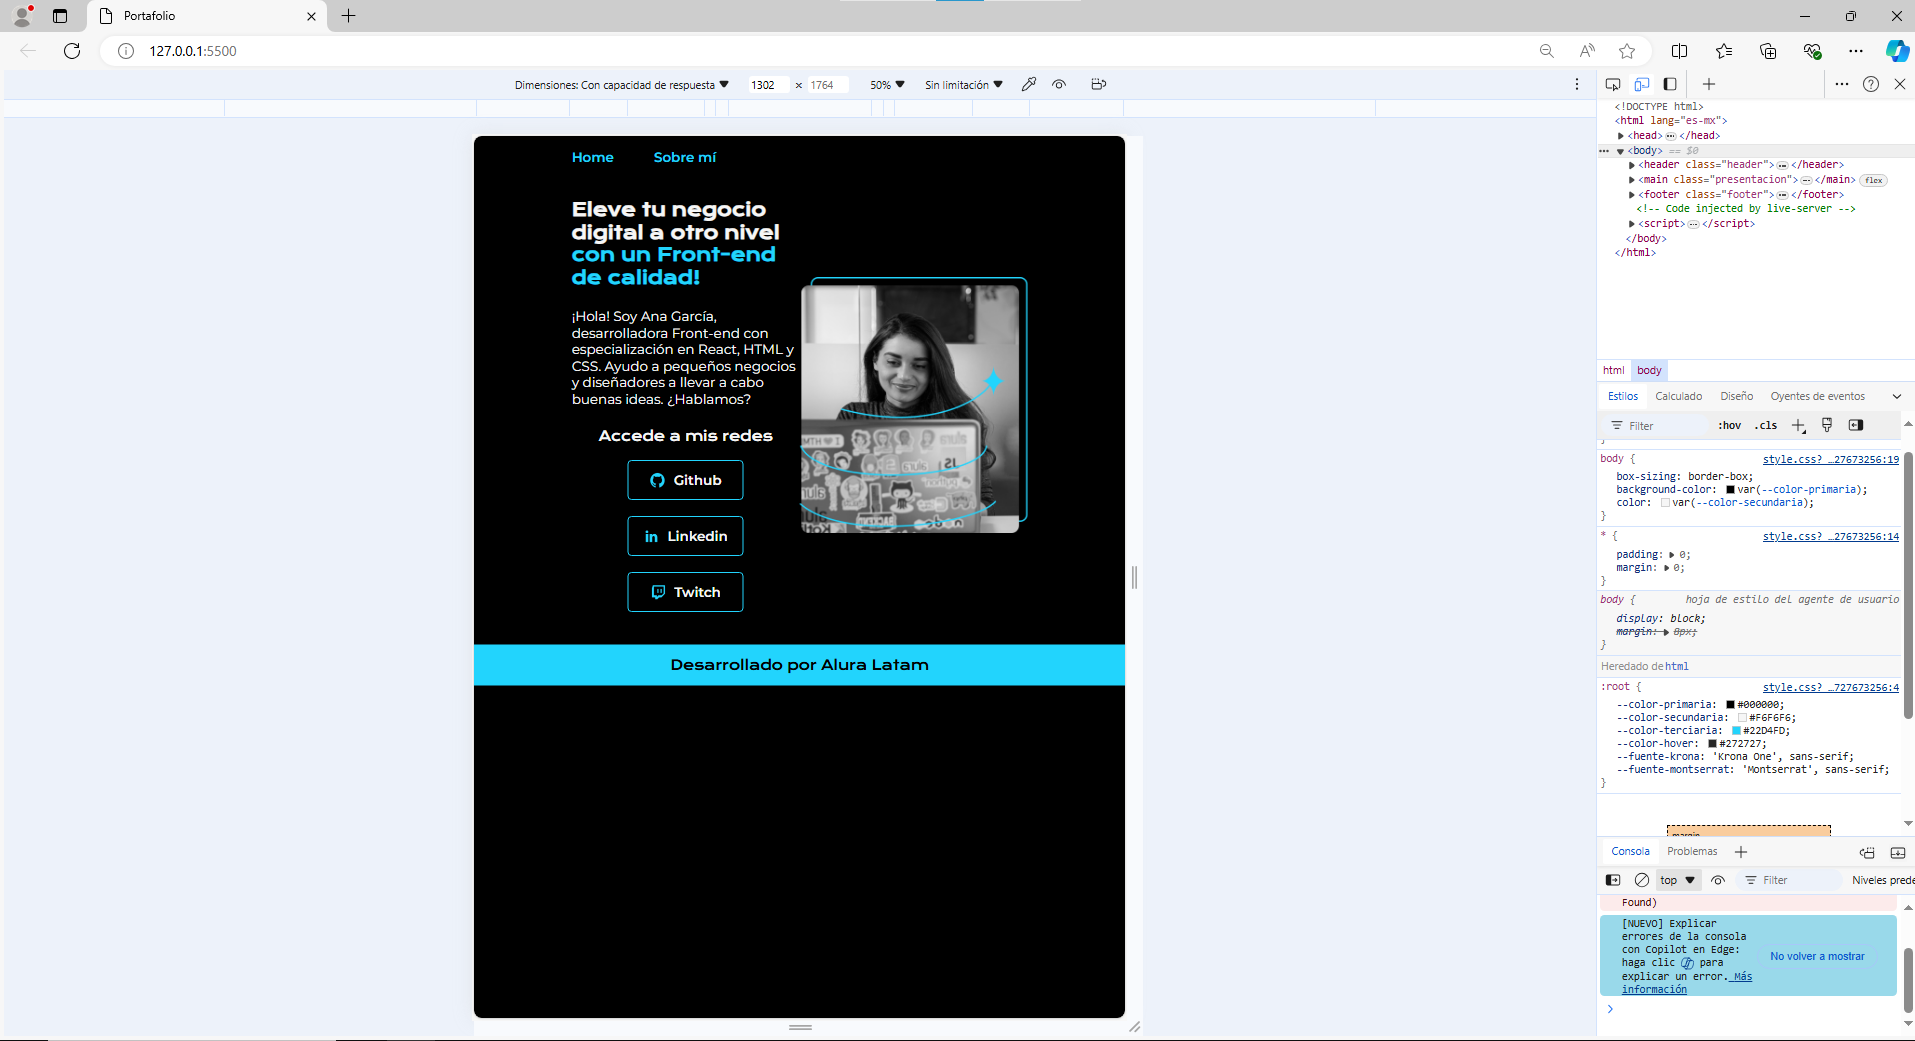The image size is (1915, 1041).
Task: Create live expression eye icon in console
Action: [1718, 880]
